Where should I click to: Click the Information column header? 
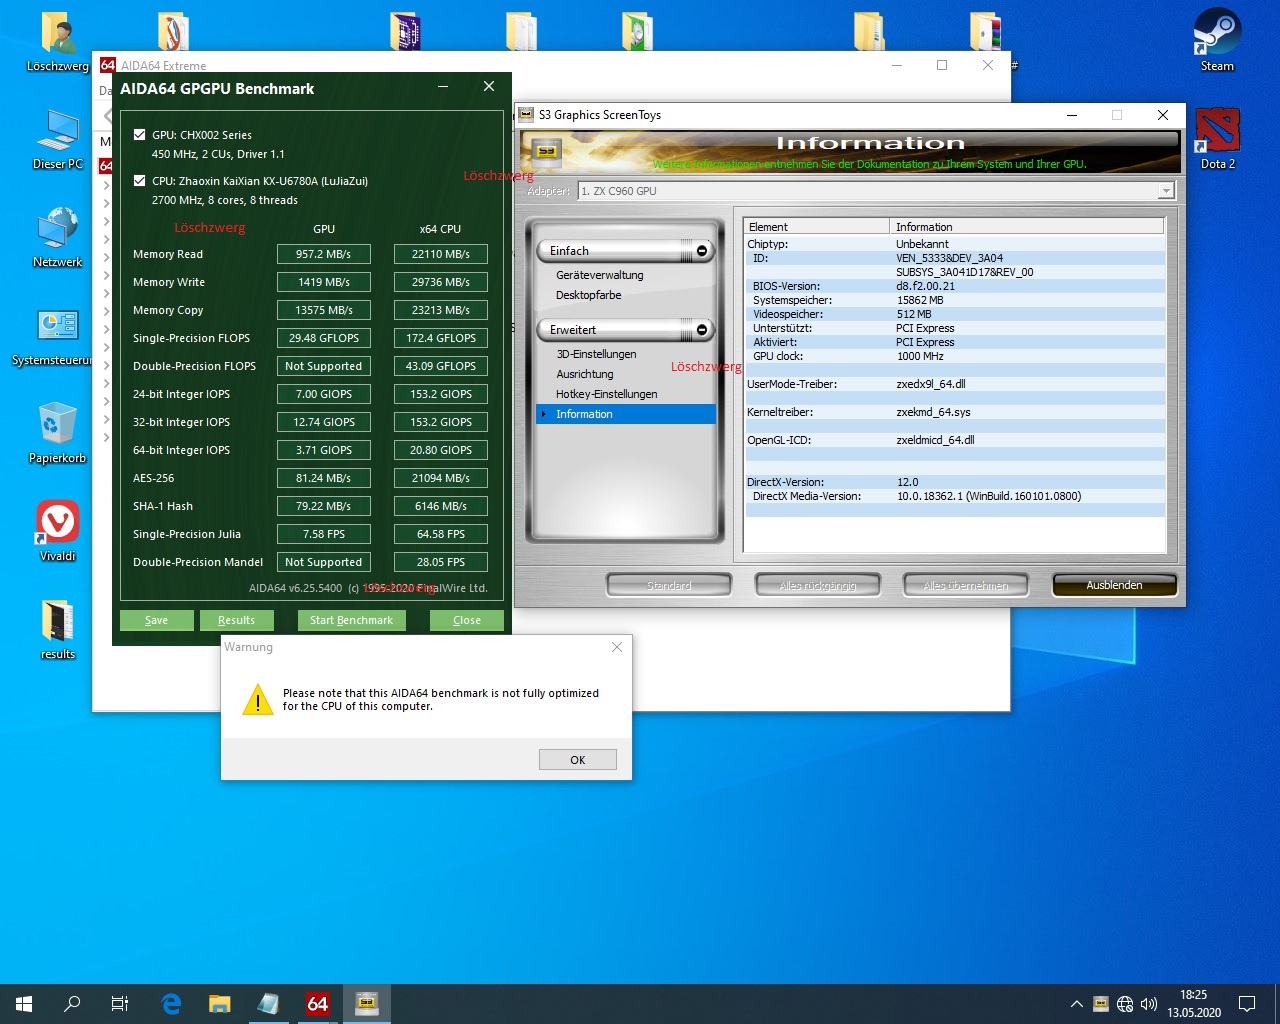coord(1027,227)
